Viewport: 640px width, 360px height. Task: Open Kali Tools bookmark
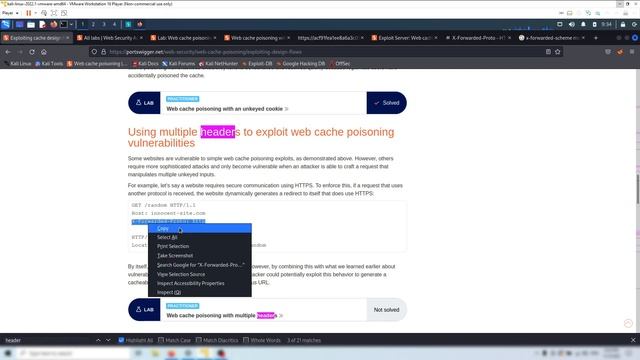click(x=49, y=64)
